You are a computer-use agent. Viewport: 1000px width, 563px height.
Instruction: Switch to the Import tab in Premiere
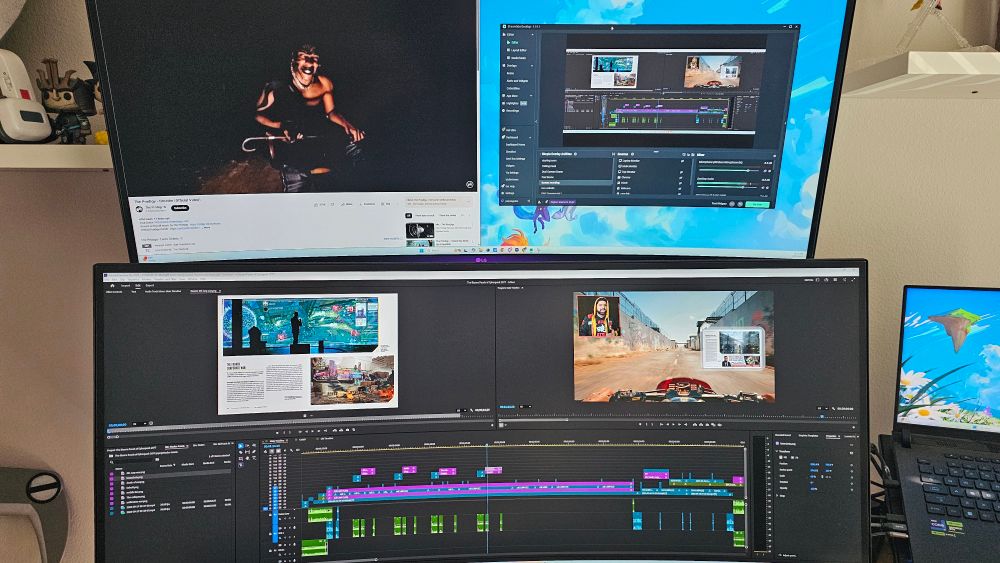pos(126,286)
